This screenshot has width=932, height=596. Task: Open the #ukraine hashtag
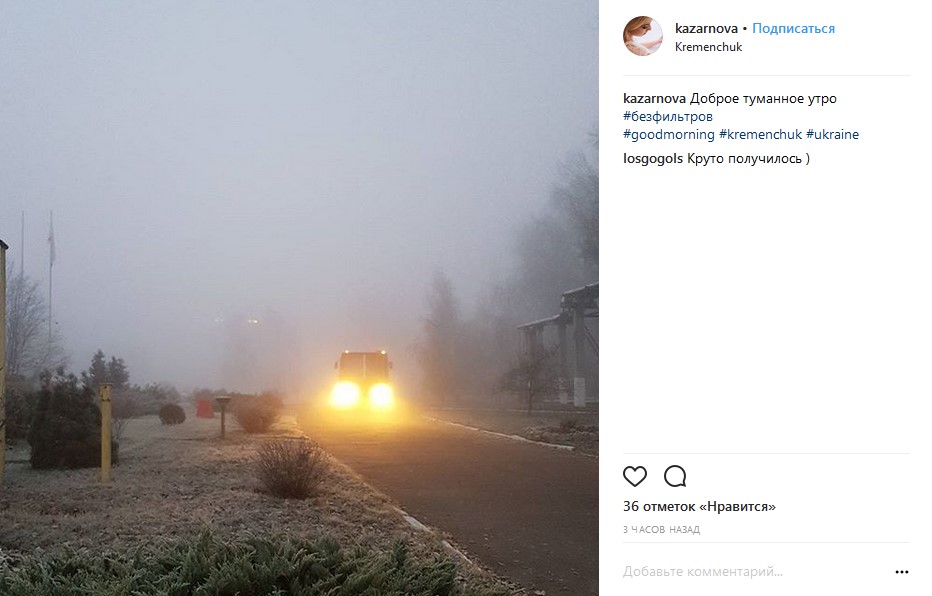pyautogui.click(x=832, y=135)
